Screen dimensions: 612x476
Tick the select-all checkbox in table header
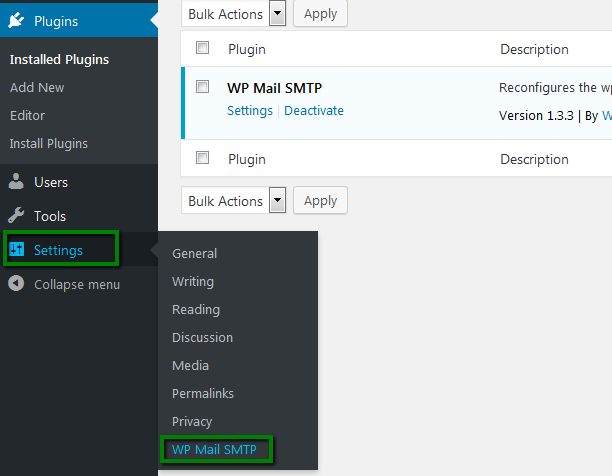(x=202, y=48)
